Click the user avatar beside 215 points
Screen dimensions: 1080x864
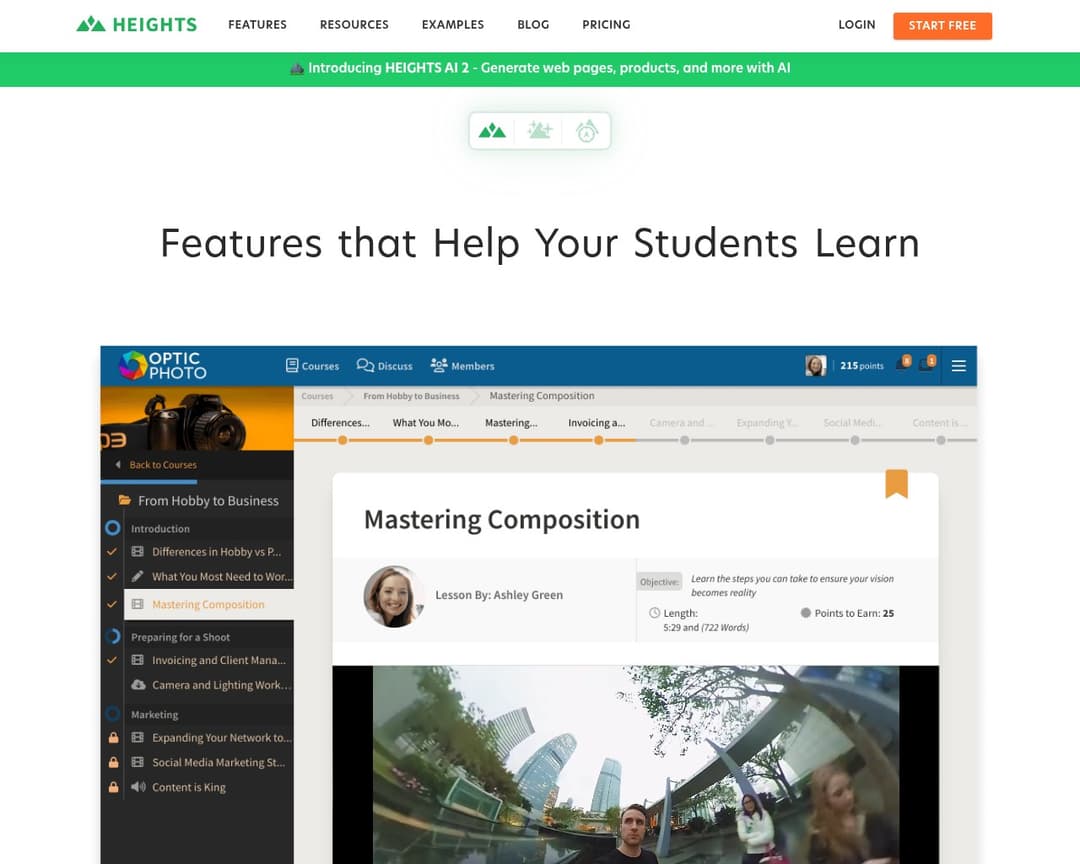pyautogui.click(x=815, y=366)
